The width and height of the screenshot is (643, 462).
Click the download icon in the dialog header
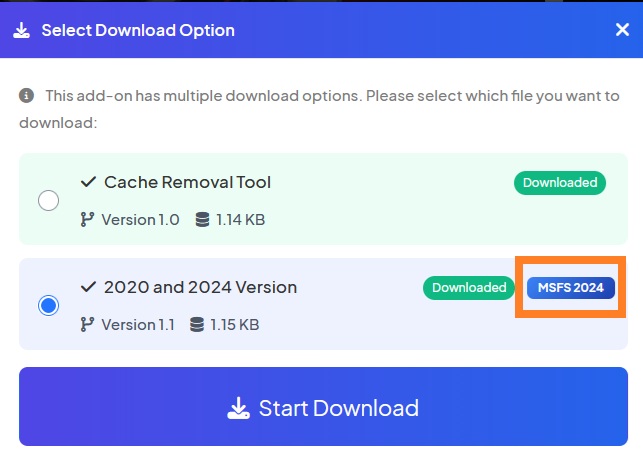pyautogui.click(x=22, y=30)
